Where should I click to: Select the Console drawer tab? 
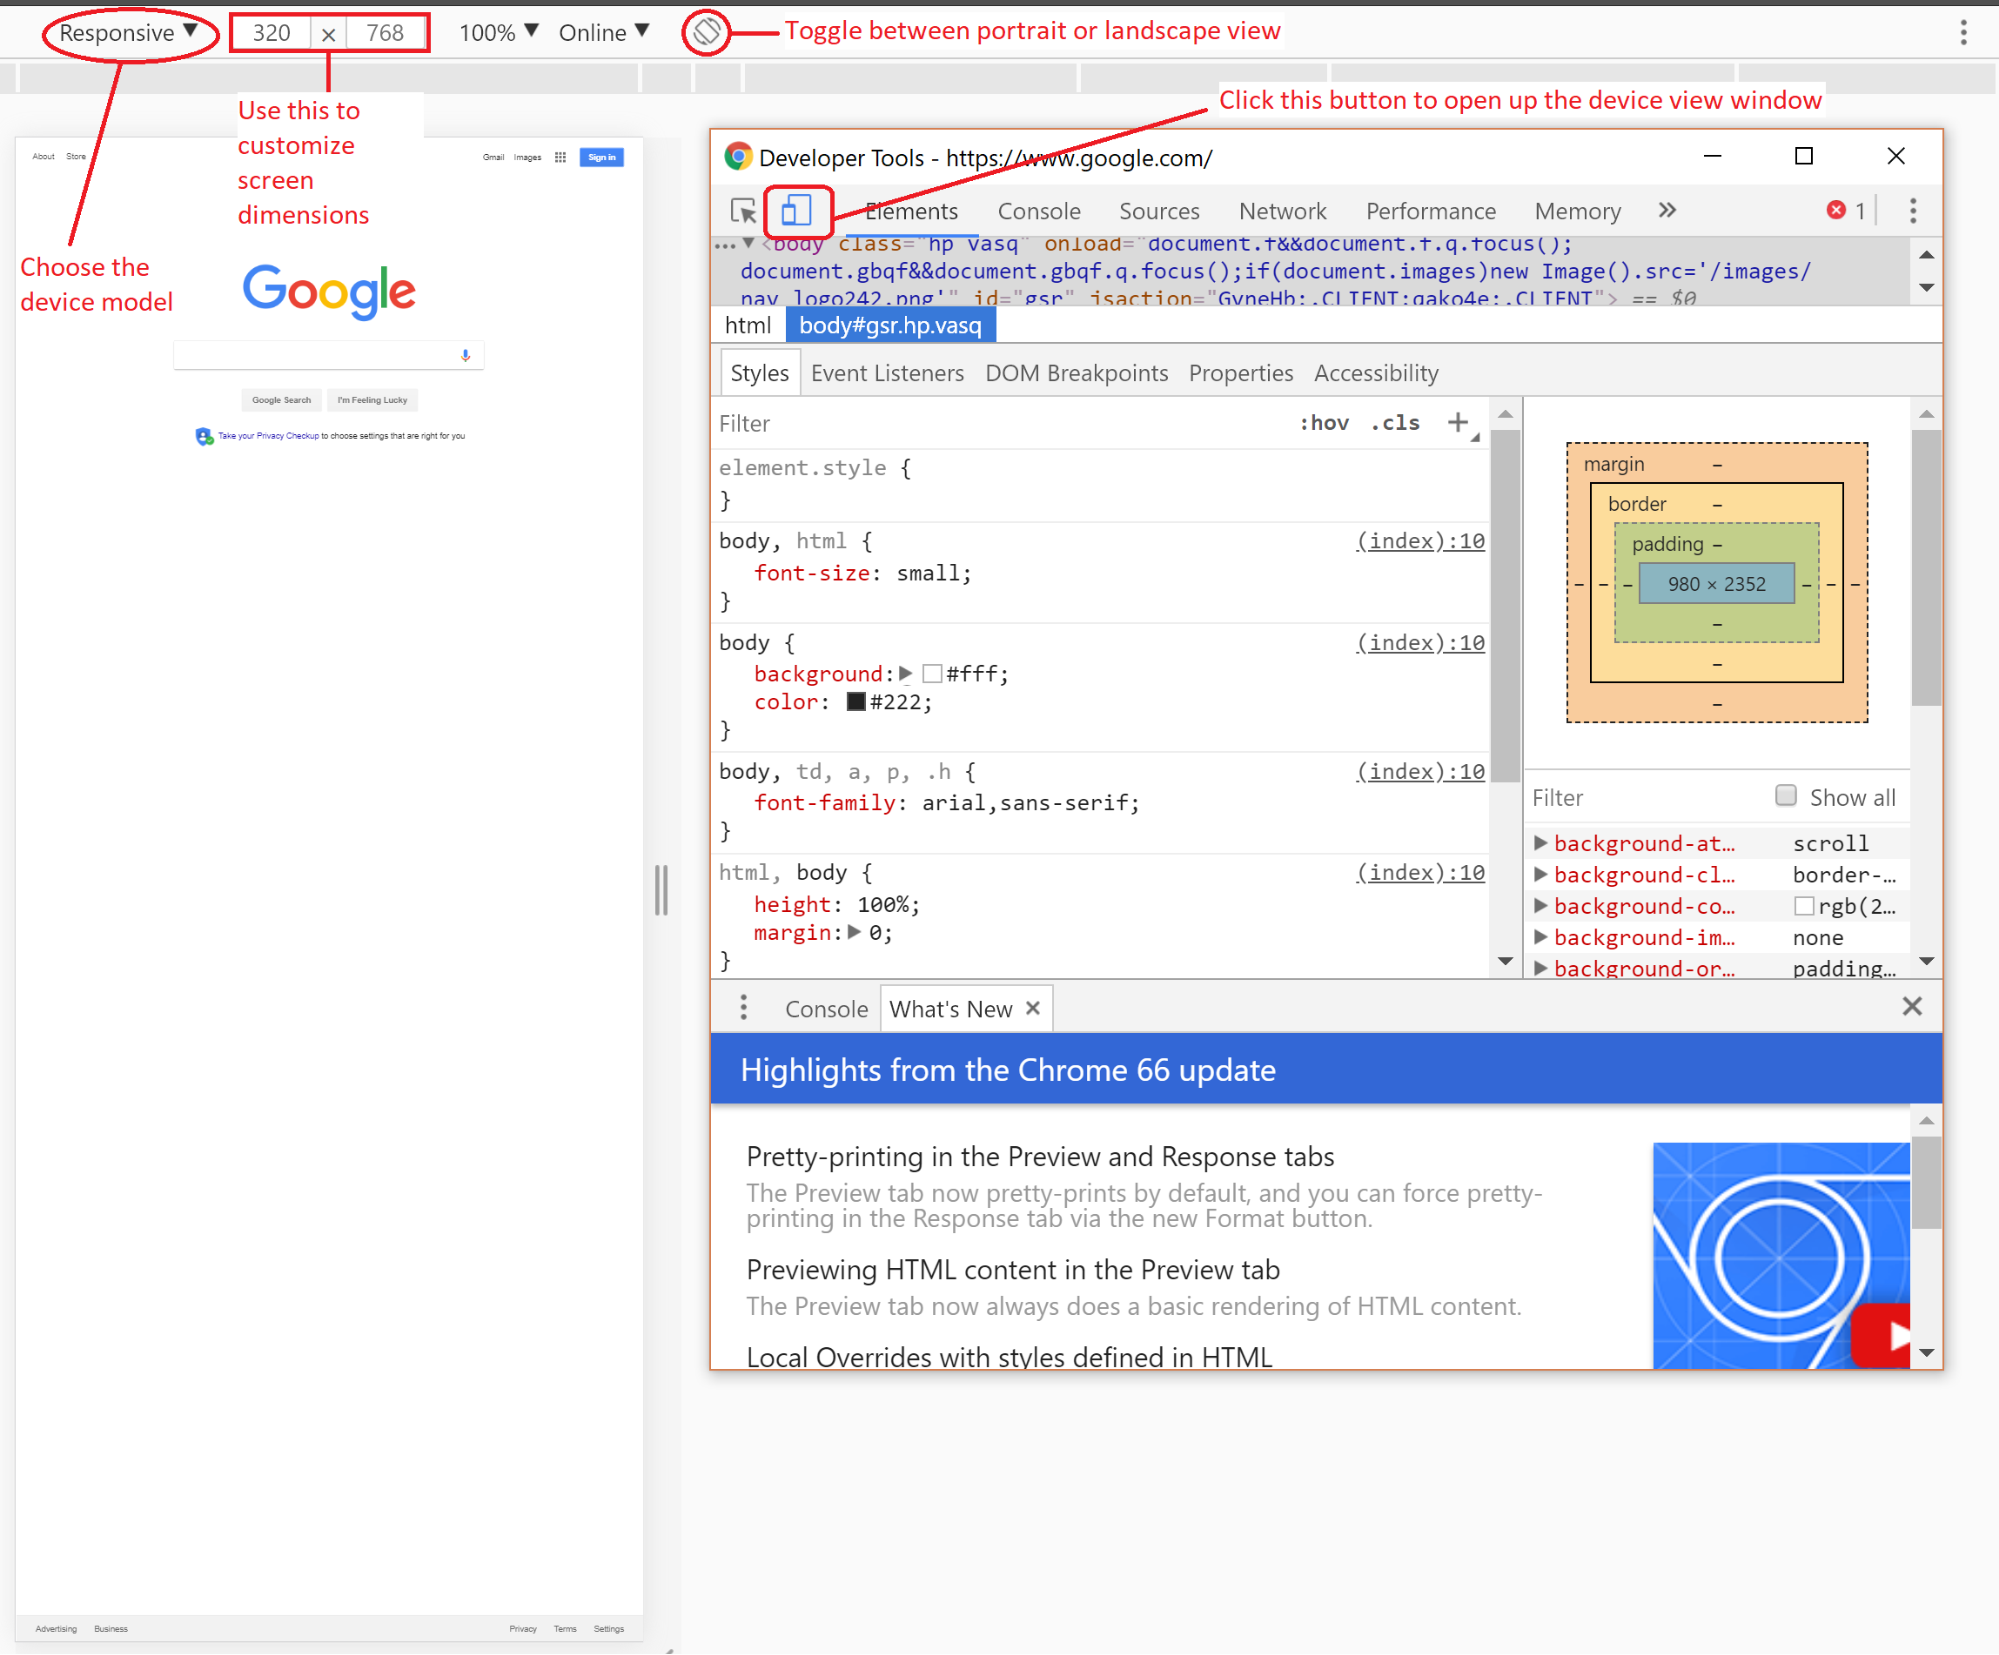point(826,1008)
